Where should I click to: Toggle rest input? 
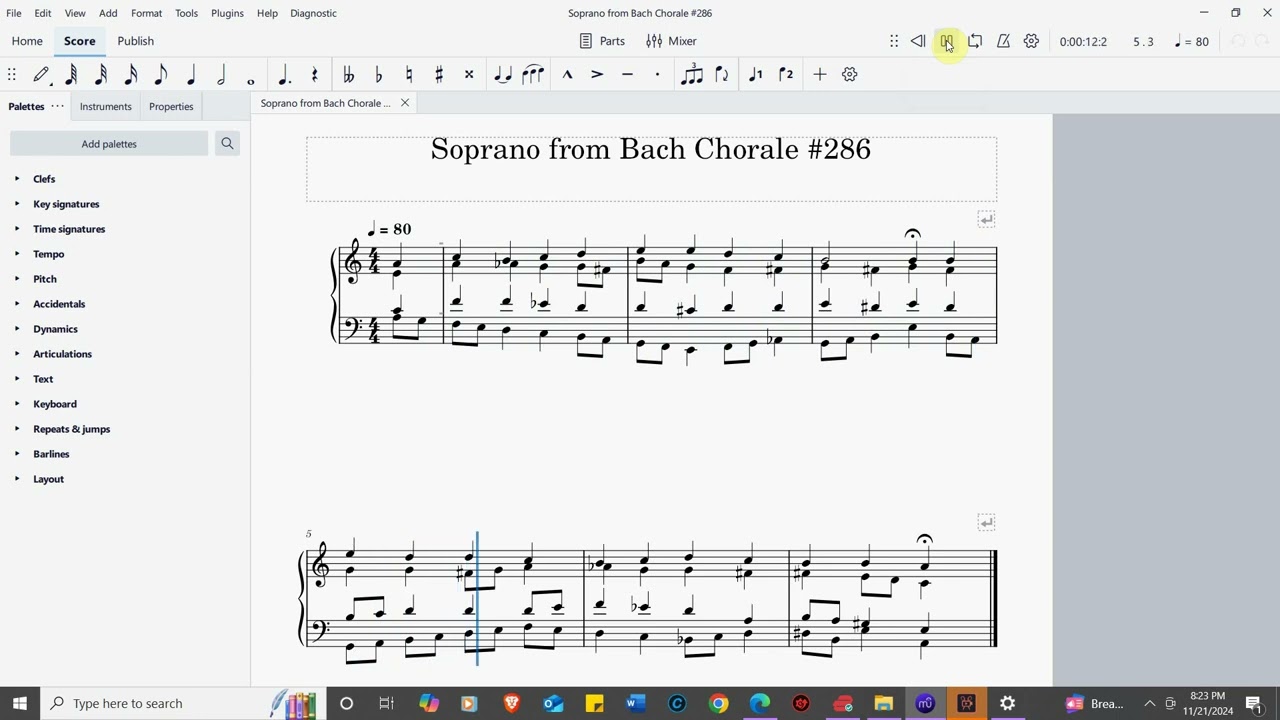point(314,74)
